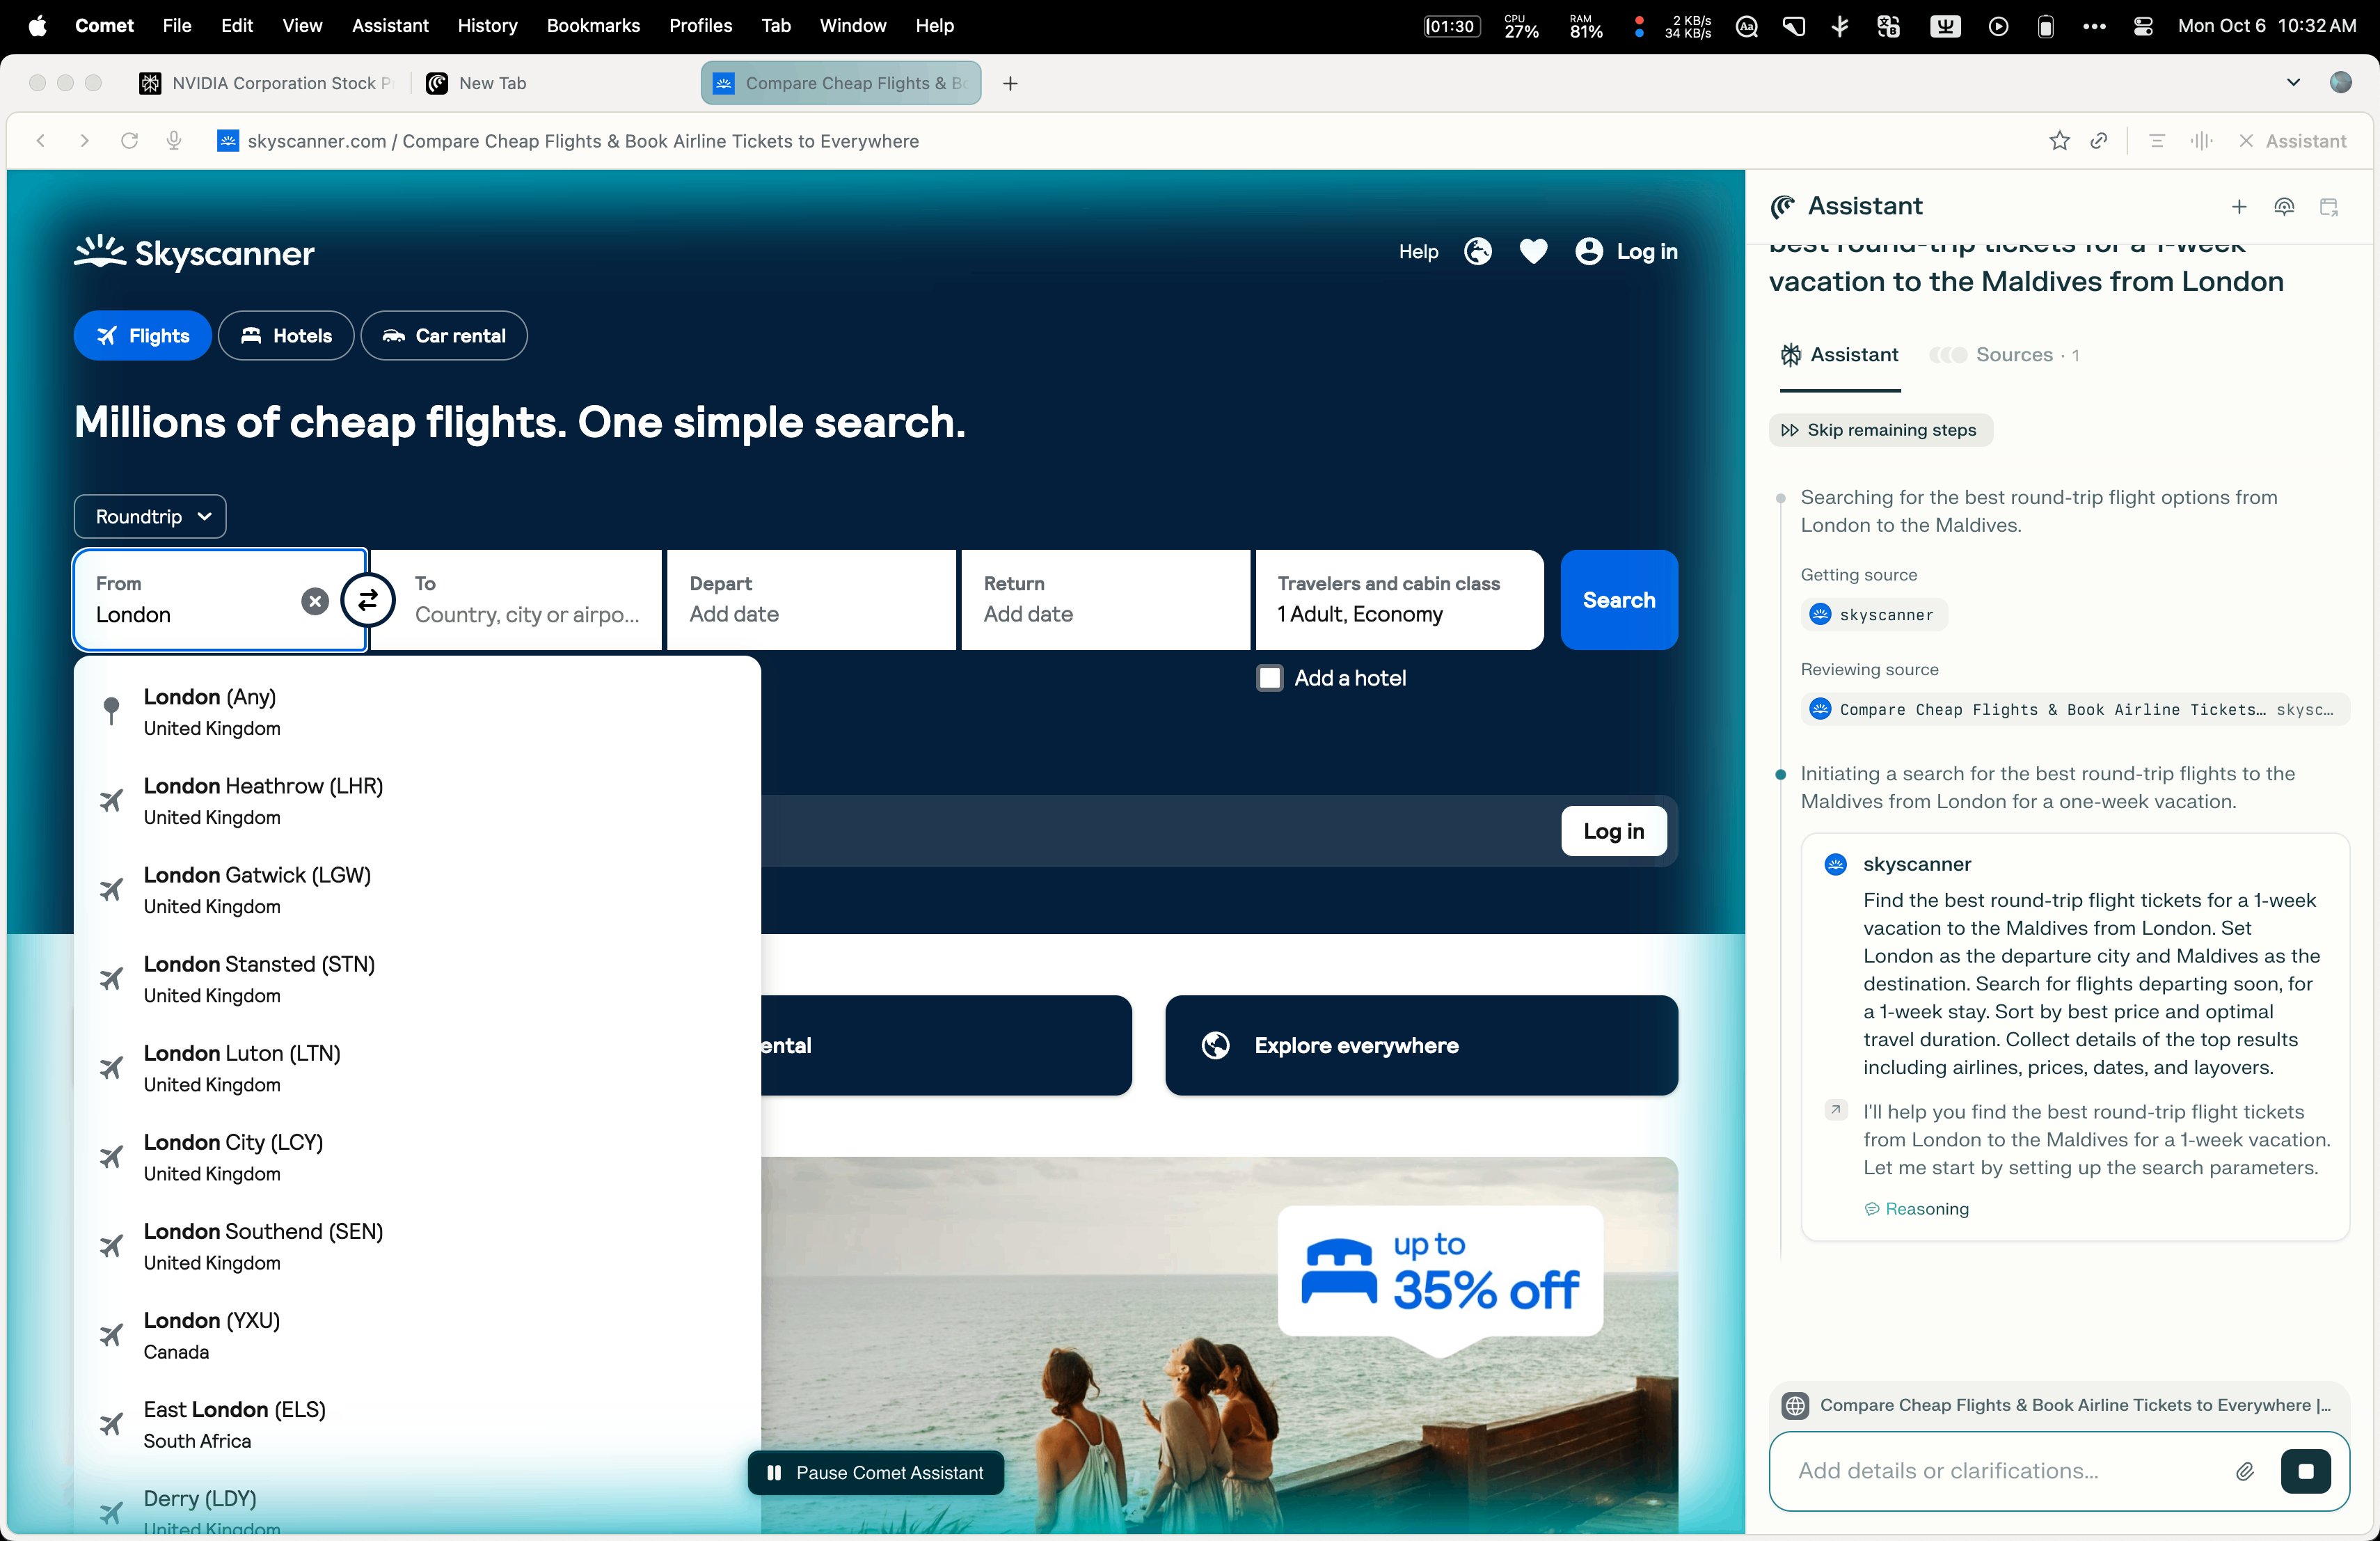Click Skip remaining steps

pyautogui.click(x=1880, y=430)
